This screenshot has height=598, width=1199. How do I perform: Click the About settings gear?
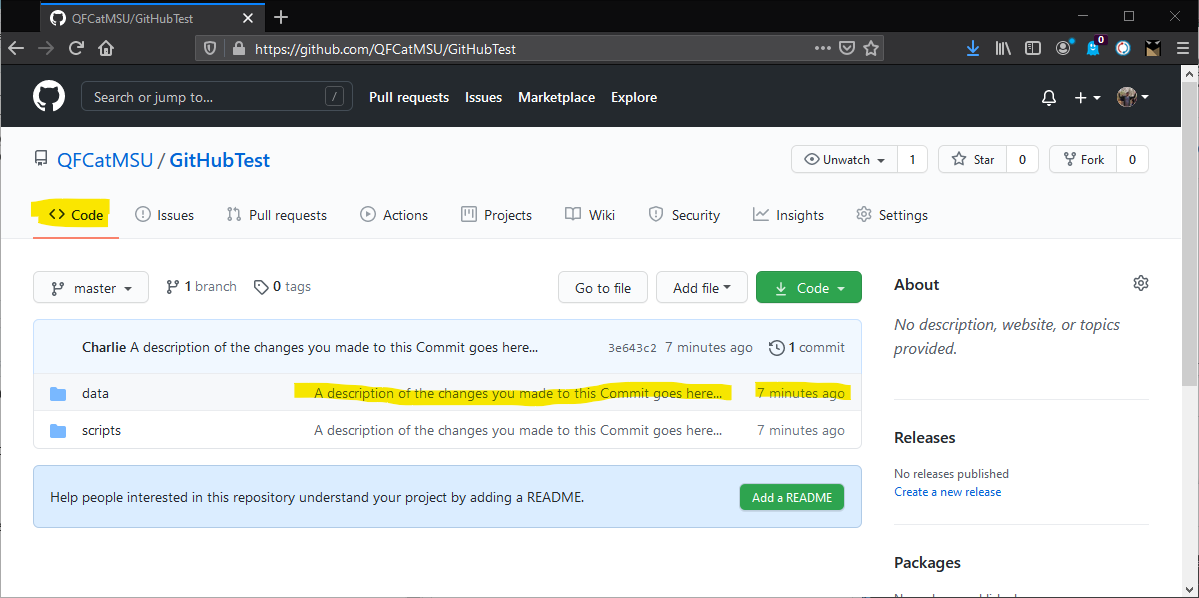1140,283
